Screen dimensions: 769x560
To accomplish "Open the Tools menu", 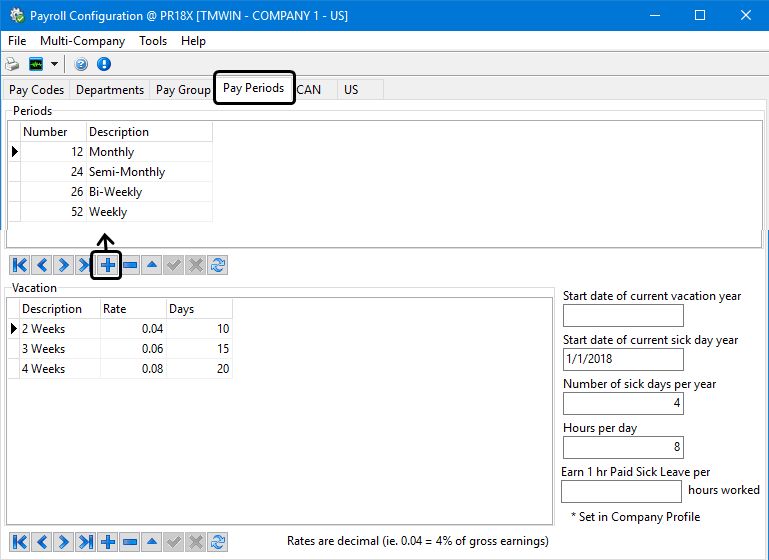I will point(153,41).
